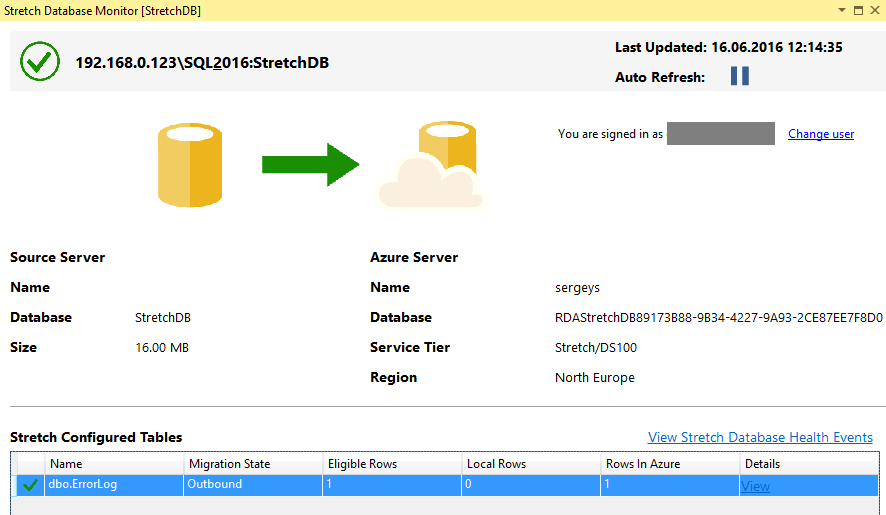Click the Eligible Rows value 1 cell
This screenshot has height=515, width=886.
392,485
